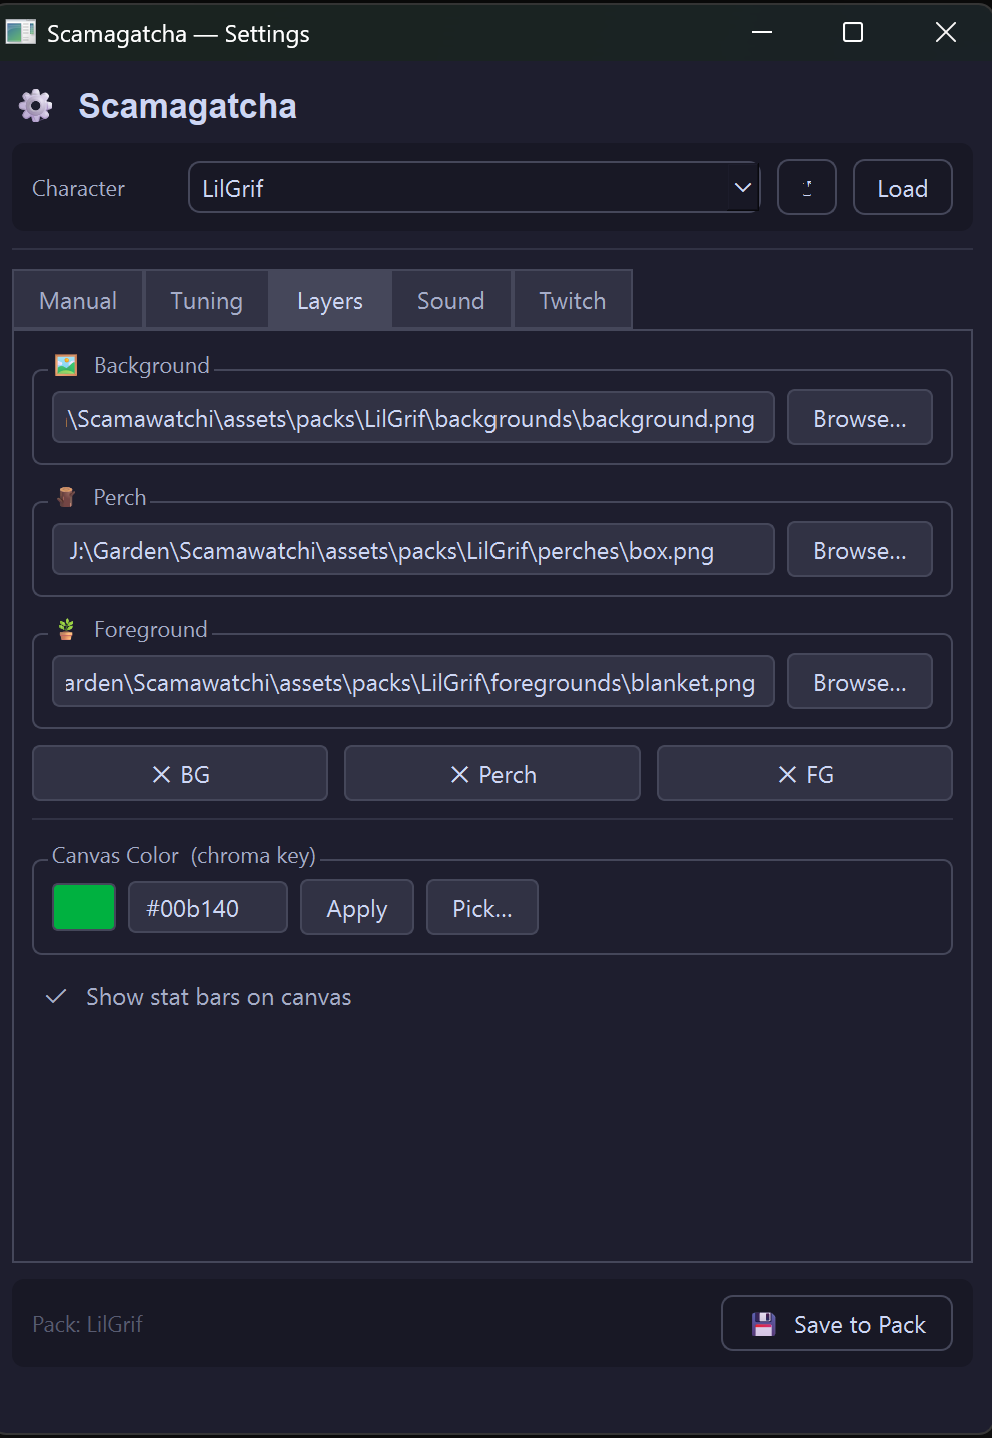Open the LilGrif character combo box

click(x=460, y=188)
